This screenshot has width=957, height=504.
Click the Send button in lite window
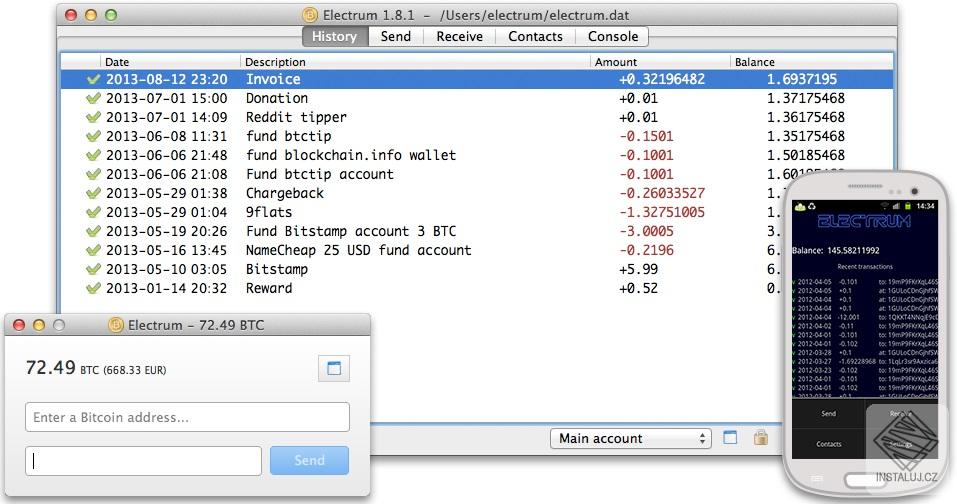coord(309,461)
